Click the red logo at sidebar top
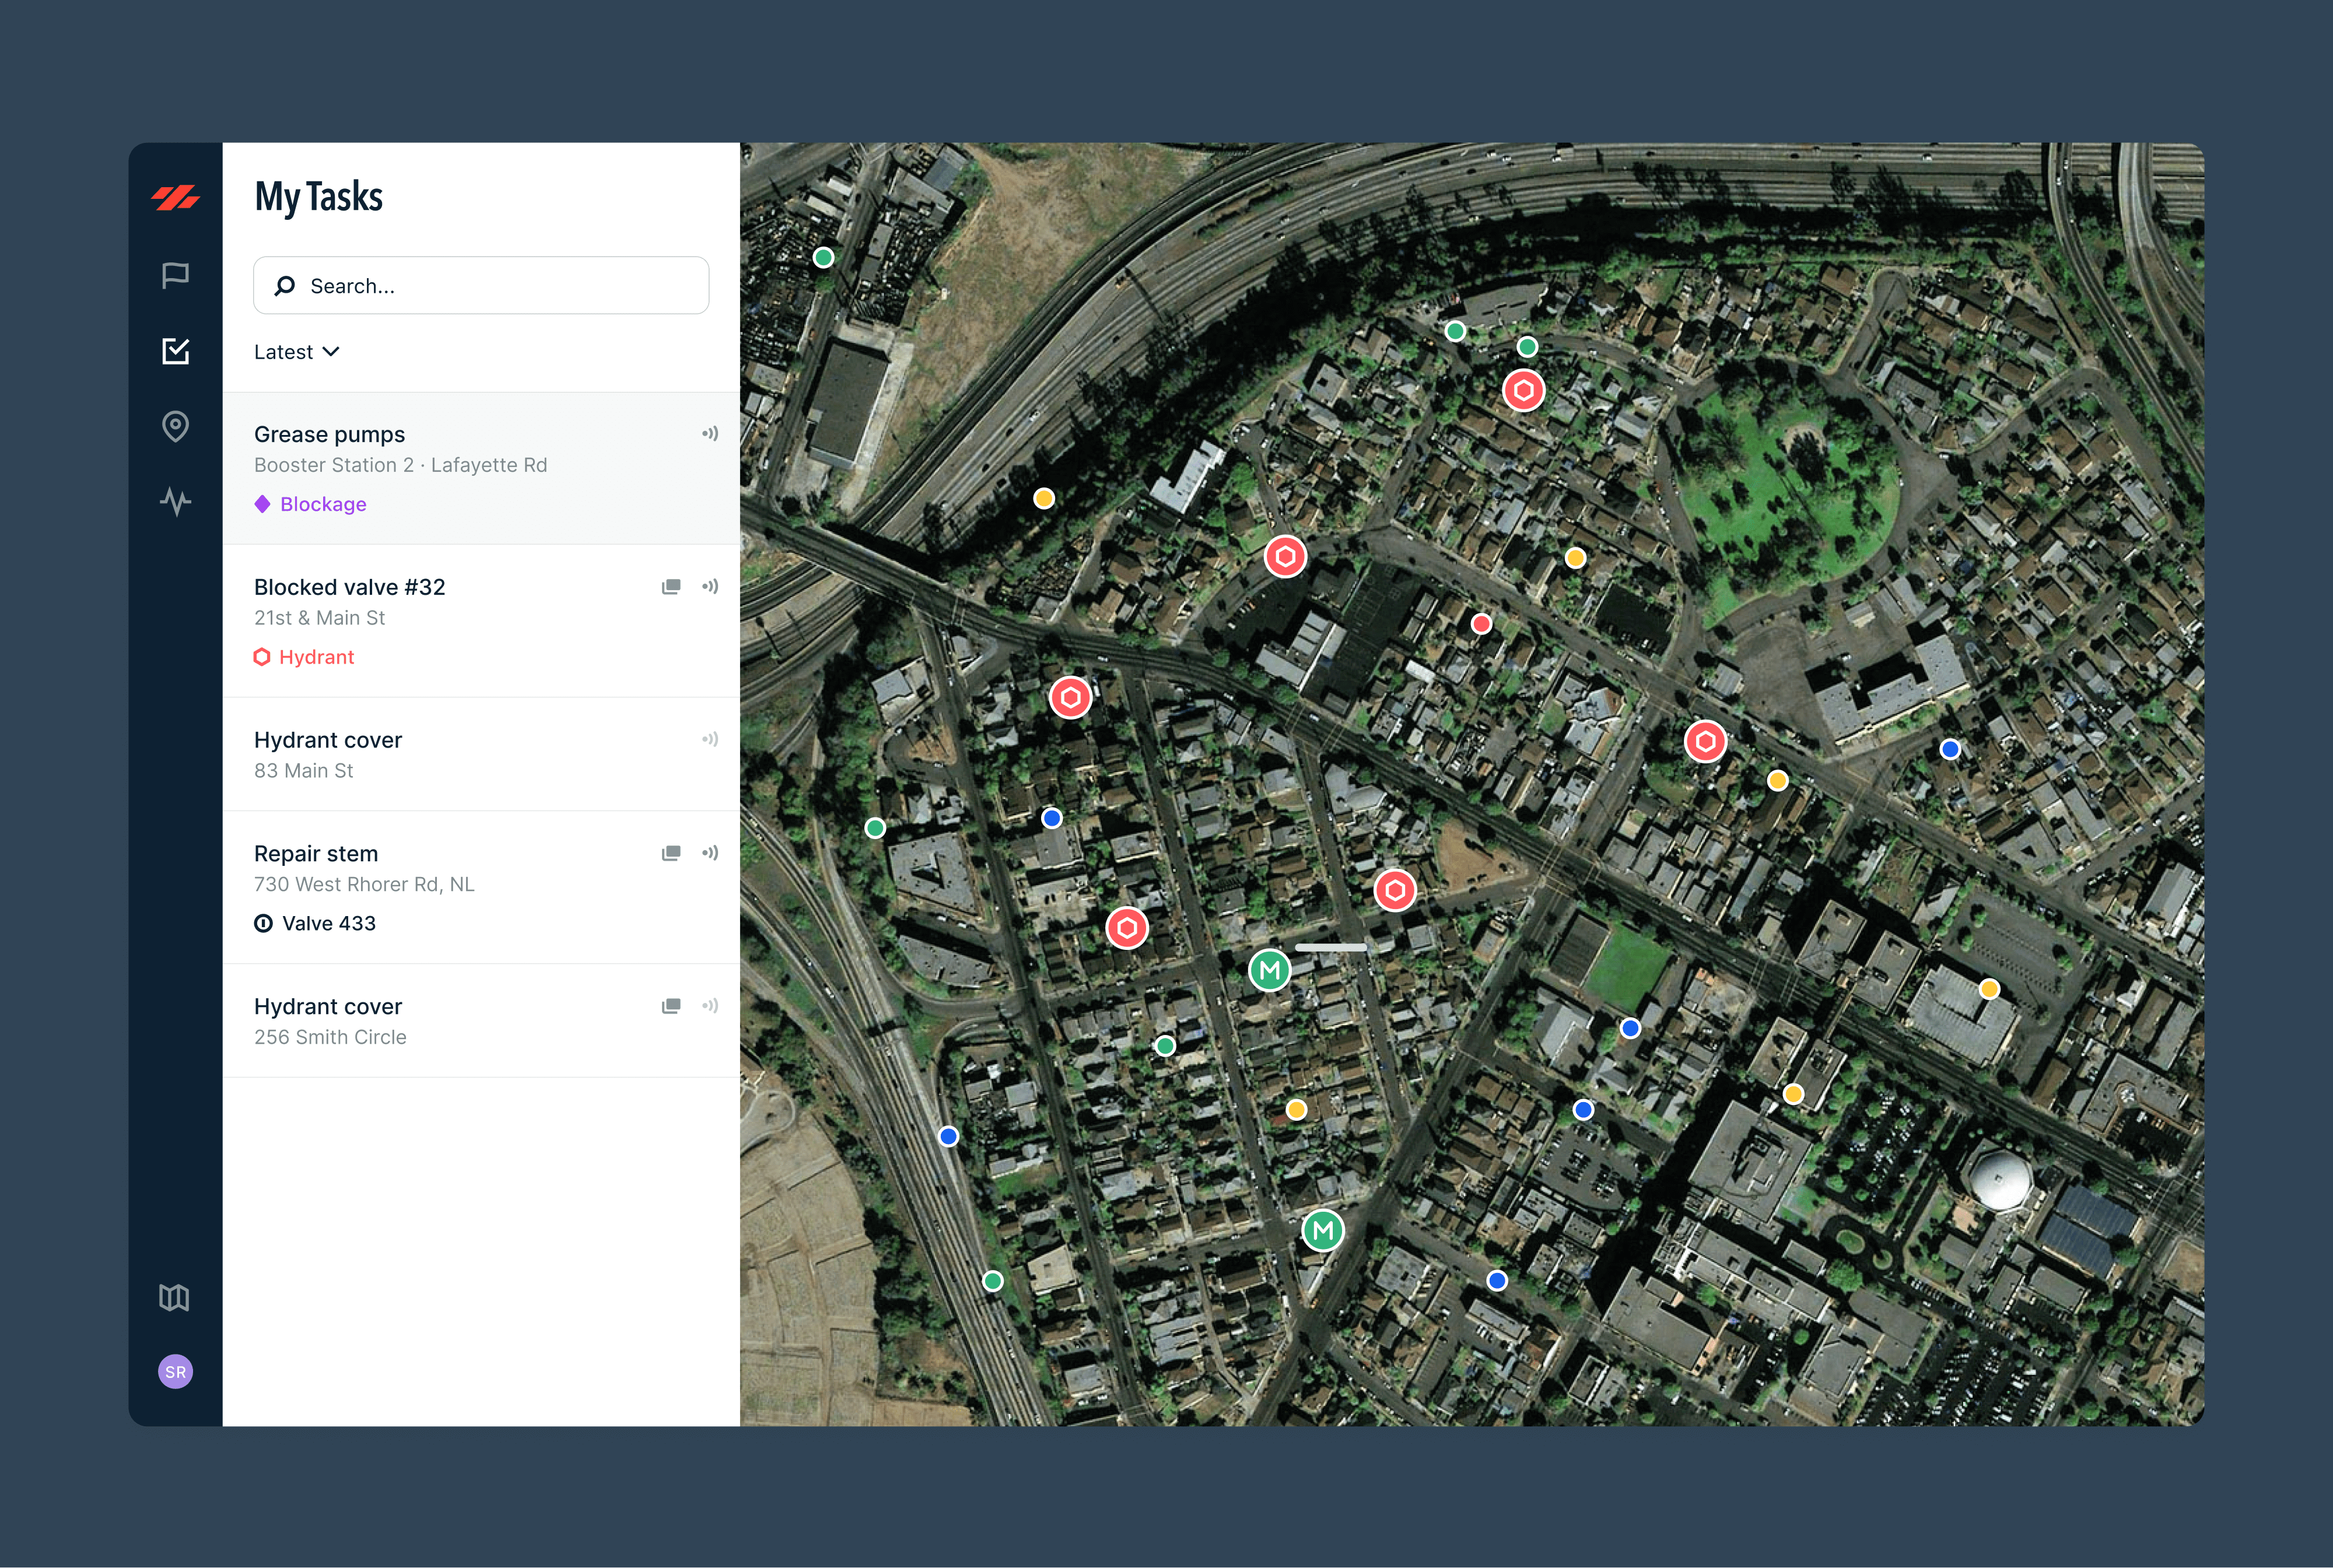 point(175,197)
